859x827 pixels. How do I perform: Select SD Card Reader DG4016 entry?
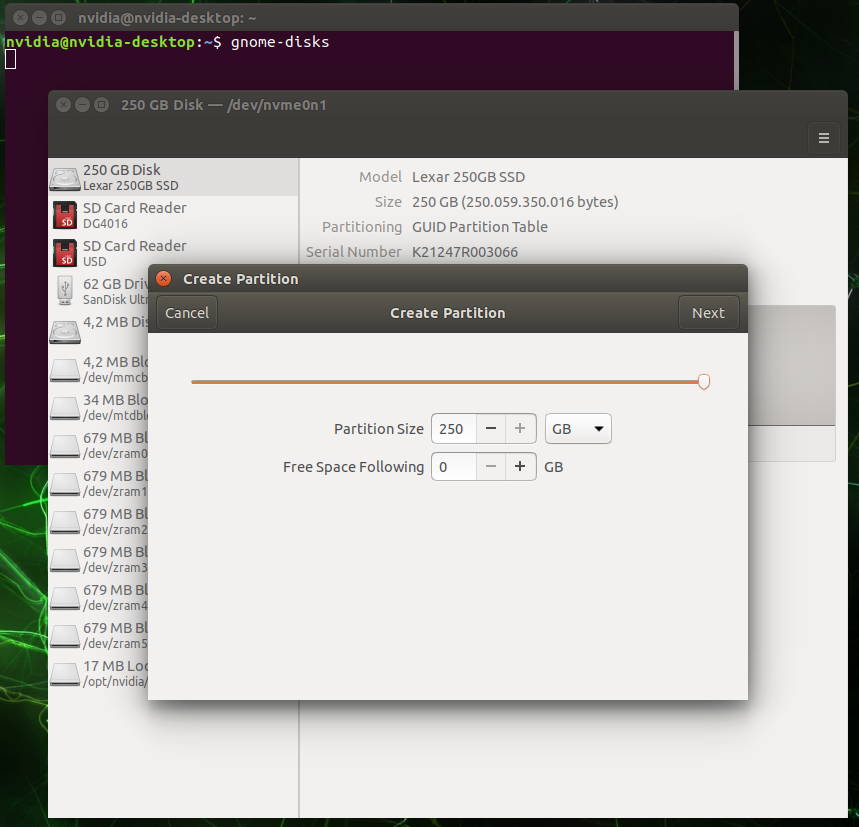point(174,215)
